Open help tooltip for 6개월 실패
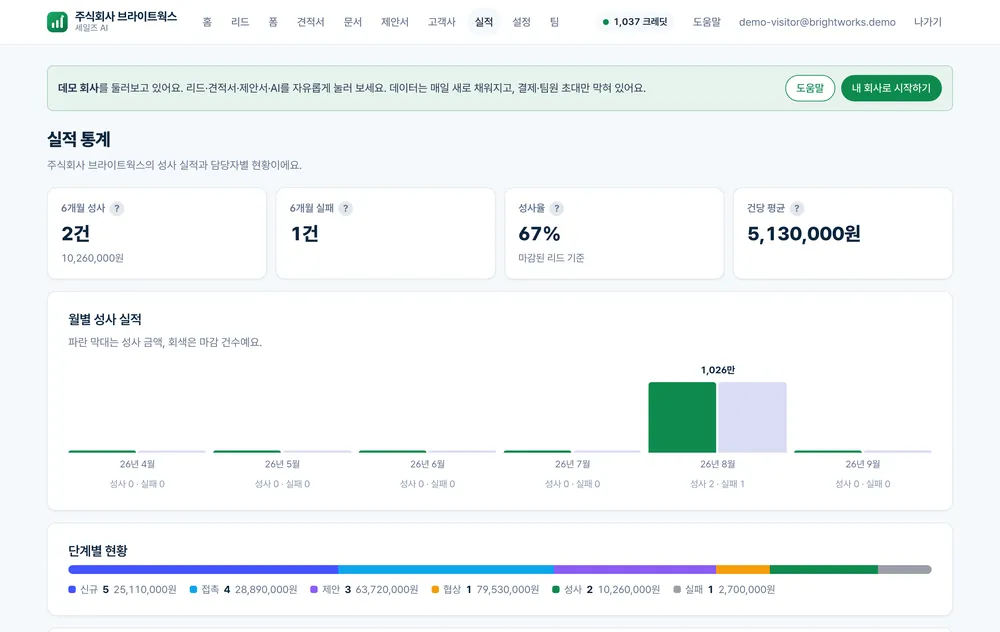Image resolution: width=1000 pixels, height=632 pixels. pyautogui.click(x=346, y=209)
